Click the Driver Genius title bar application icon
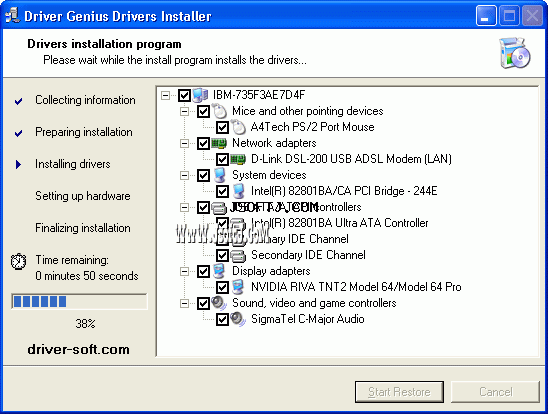This screenshot has height=414, width=548. (13, 16)
